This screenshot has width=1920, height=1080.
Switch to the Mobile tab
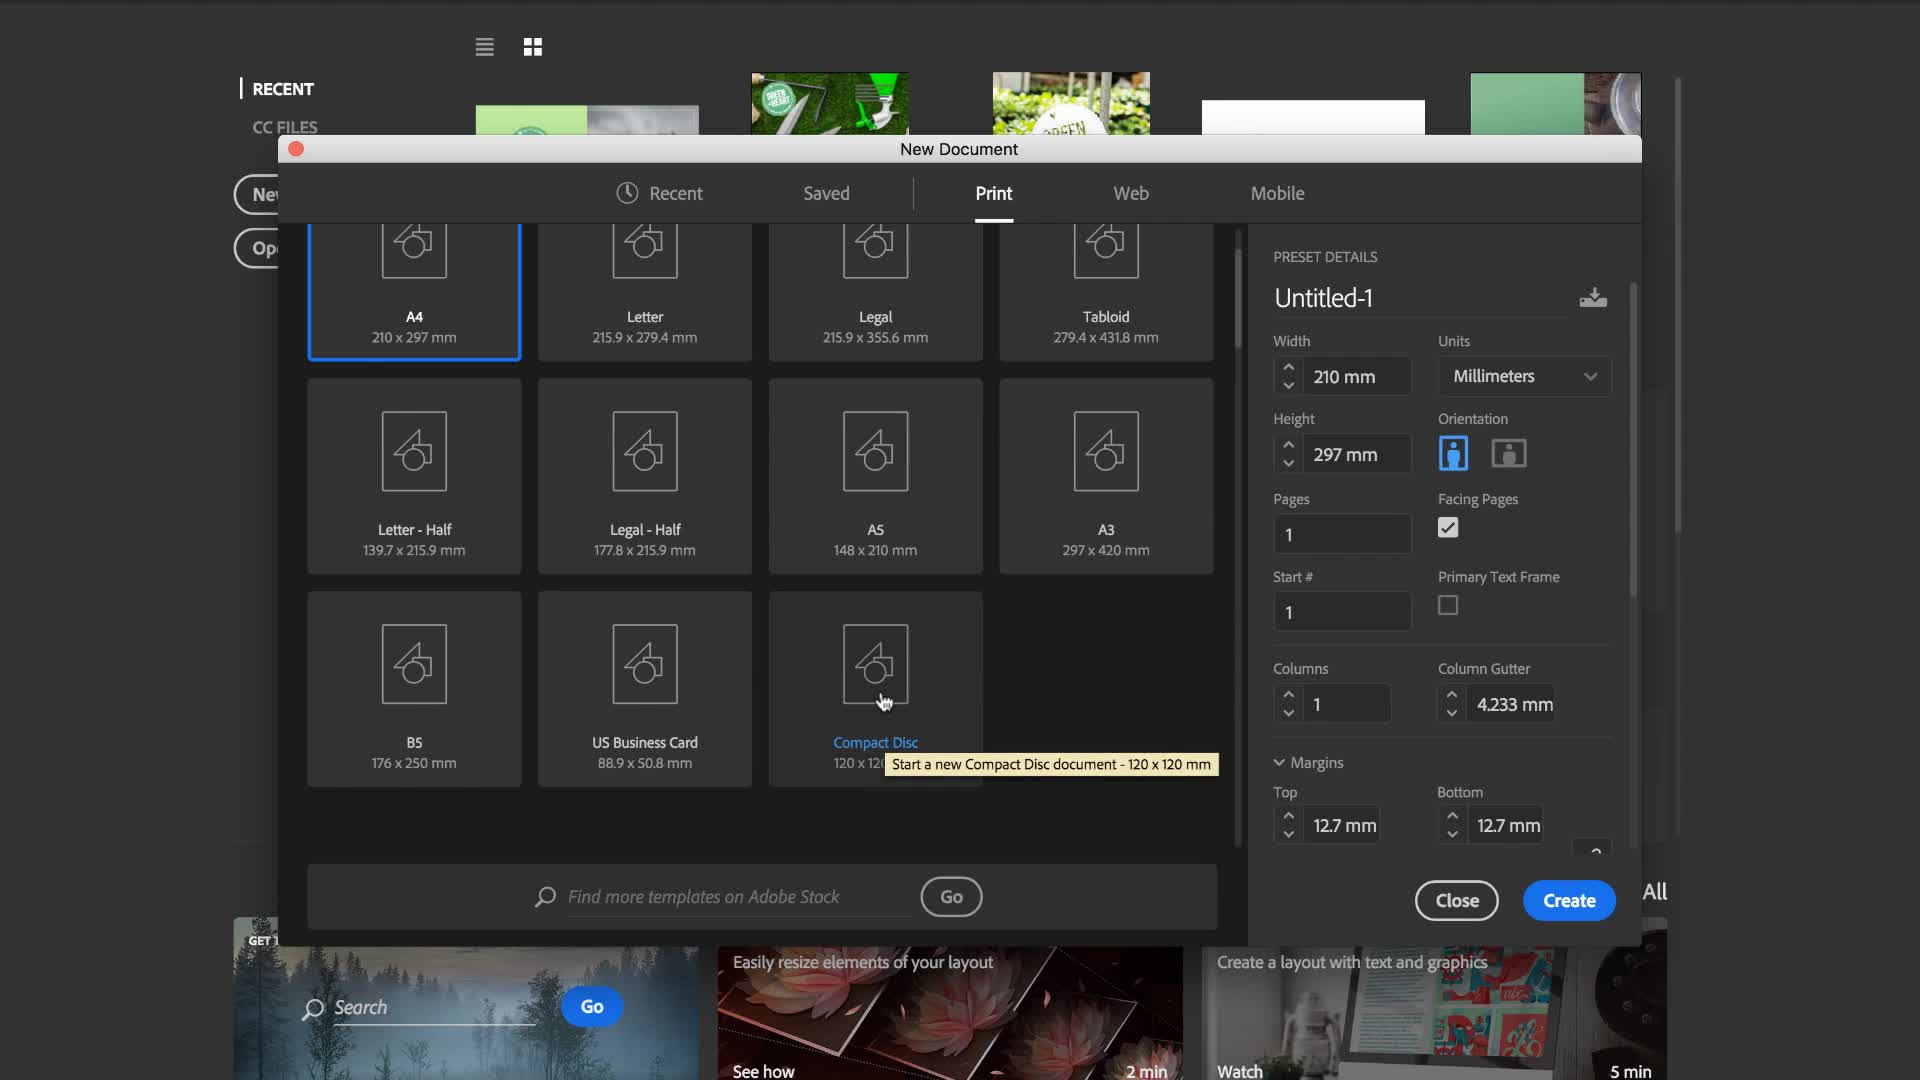[1277, 193]
